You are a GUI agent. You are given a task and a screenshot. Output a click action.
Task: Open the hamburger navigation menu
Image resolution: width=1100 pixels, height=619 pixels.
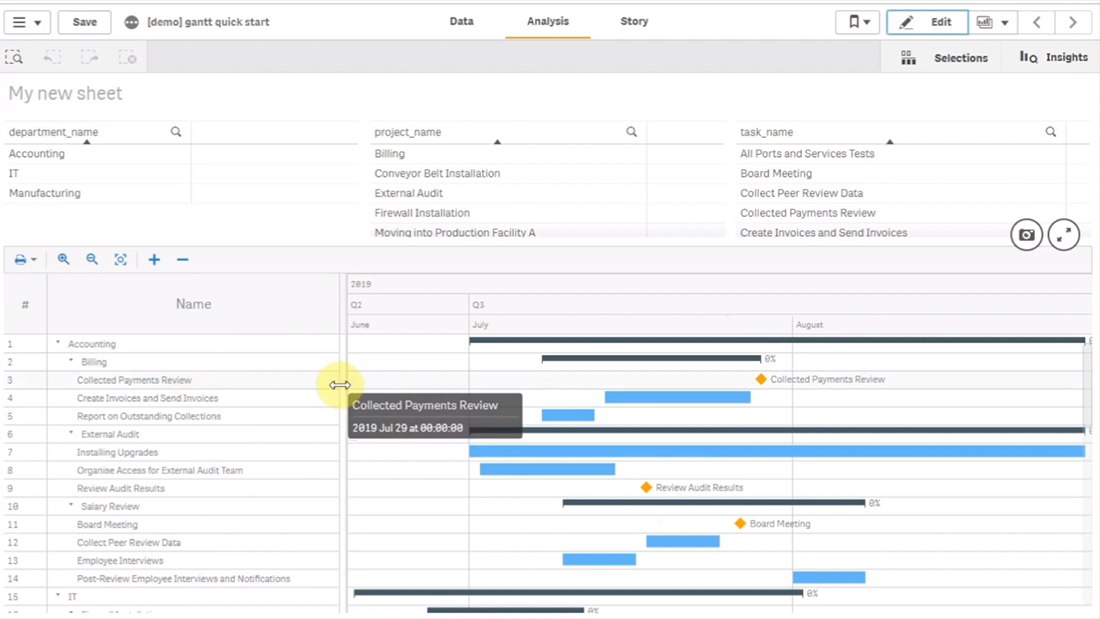[x=26, y=22]
